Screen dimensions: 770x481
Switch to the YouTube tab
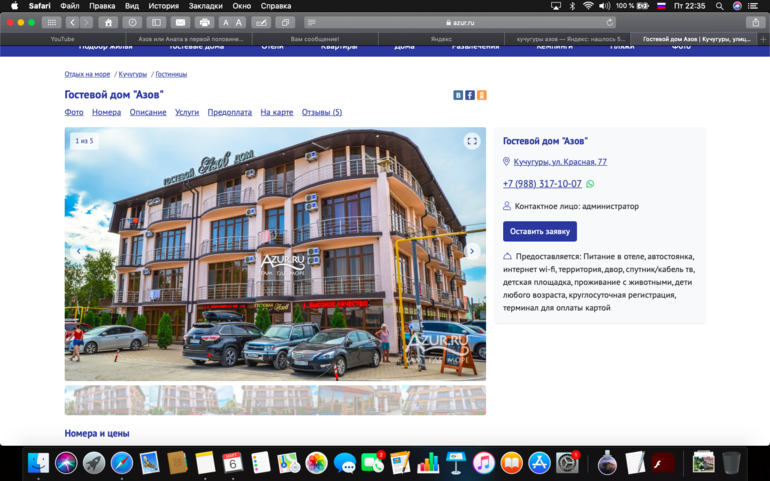[63, 39]
